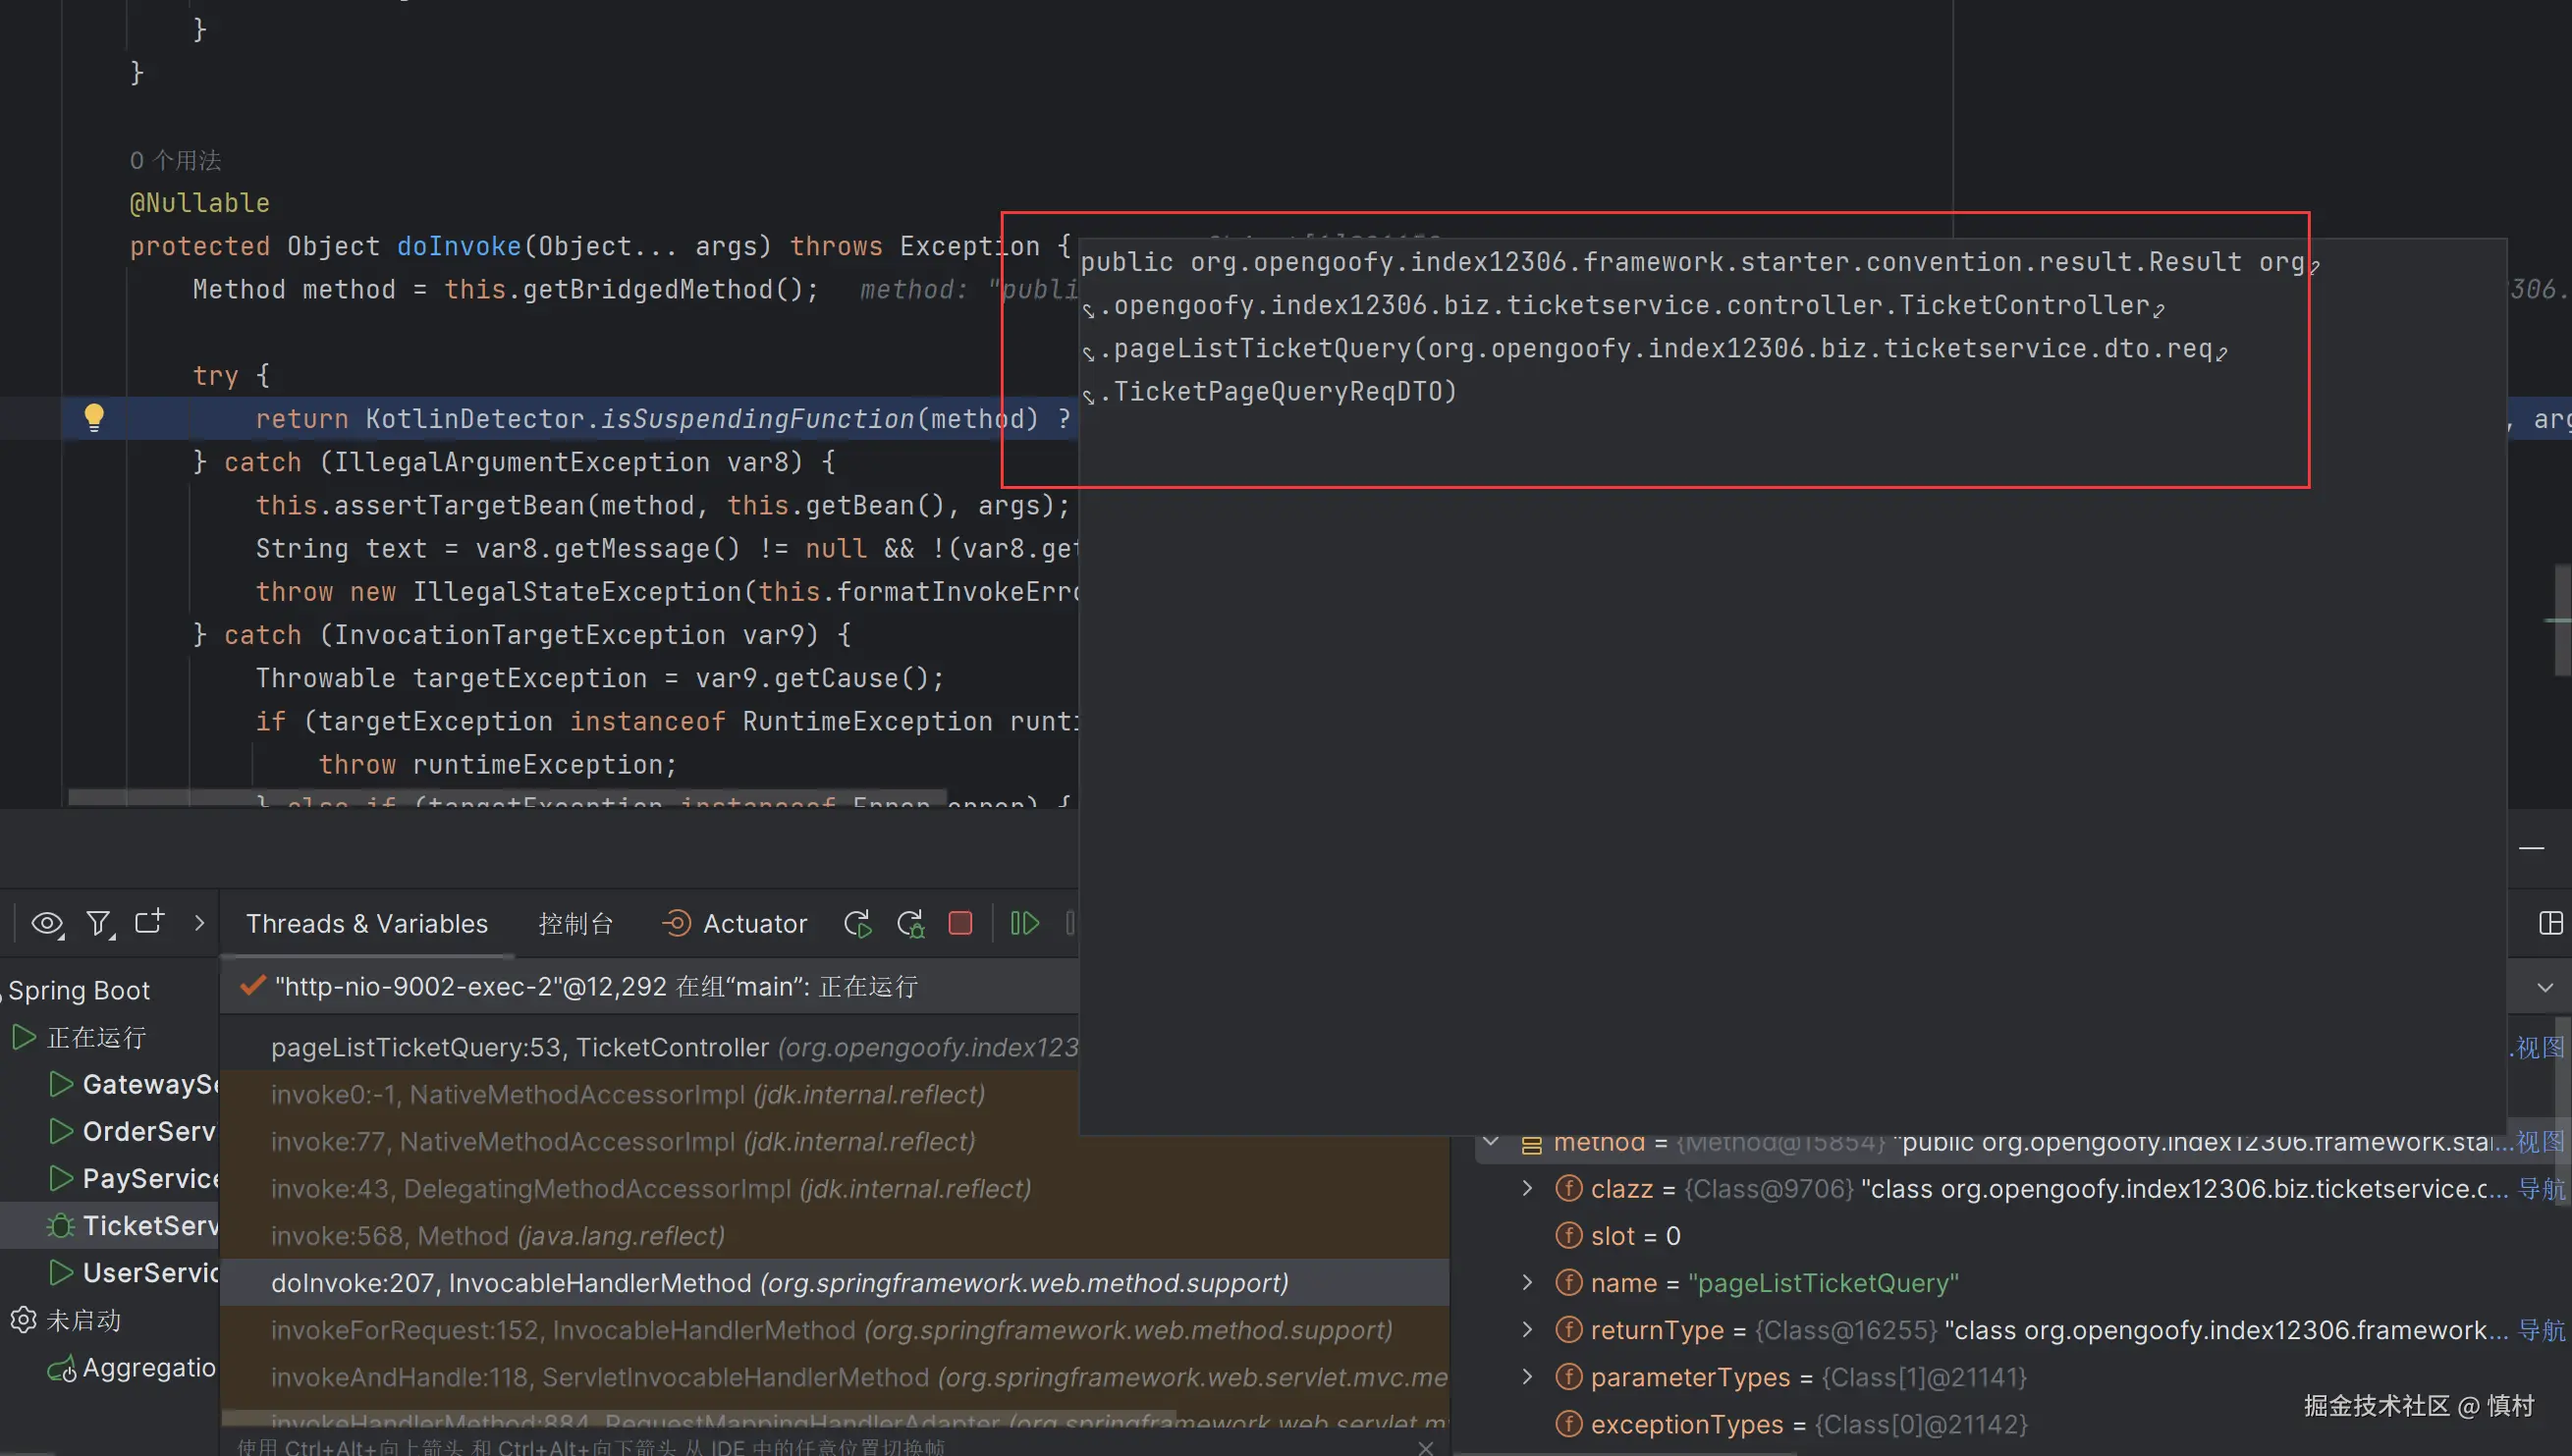Minimize the debug tool window panel
The width and height of the screenshot is (2572, 1456).
pyautogui.click(x=2531, y=848)
